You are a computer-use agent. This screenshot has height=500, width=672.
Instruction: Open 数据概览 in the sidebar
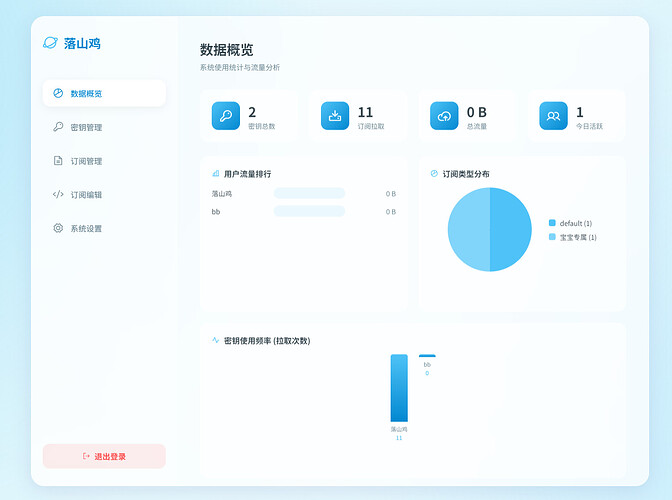pos(104,93)
